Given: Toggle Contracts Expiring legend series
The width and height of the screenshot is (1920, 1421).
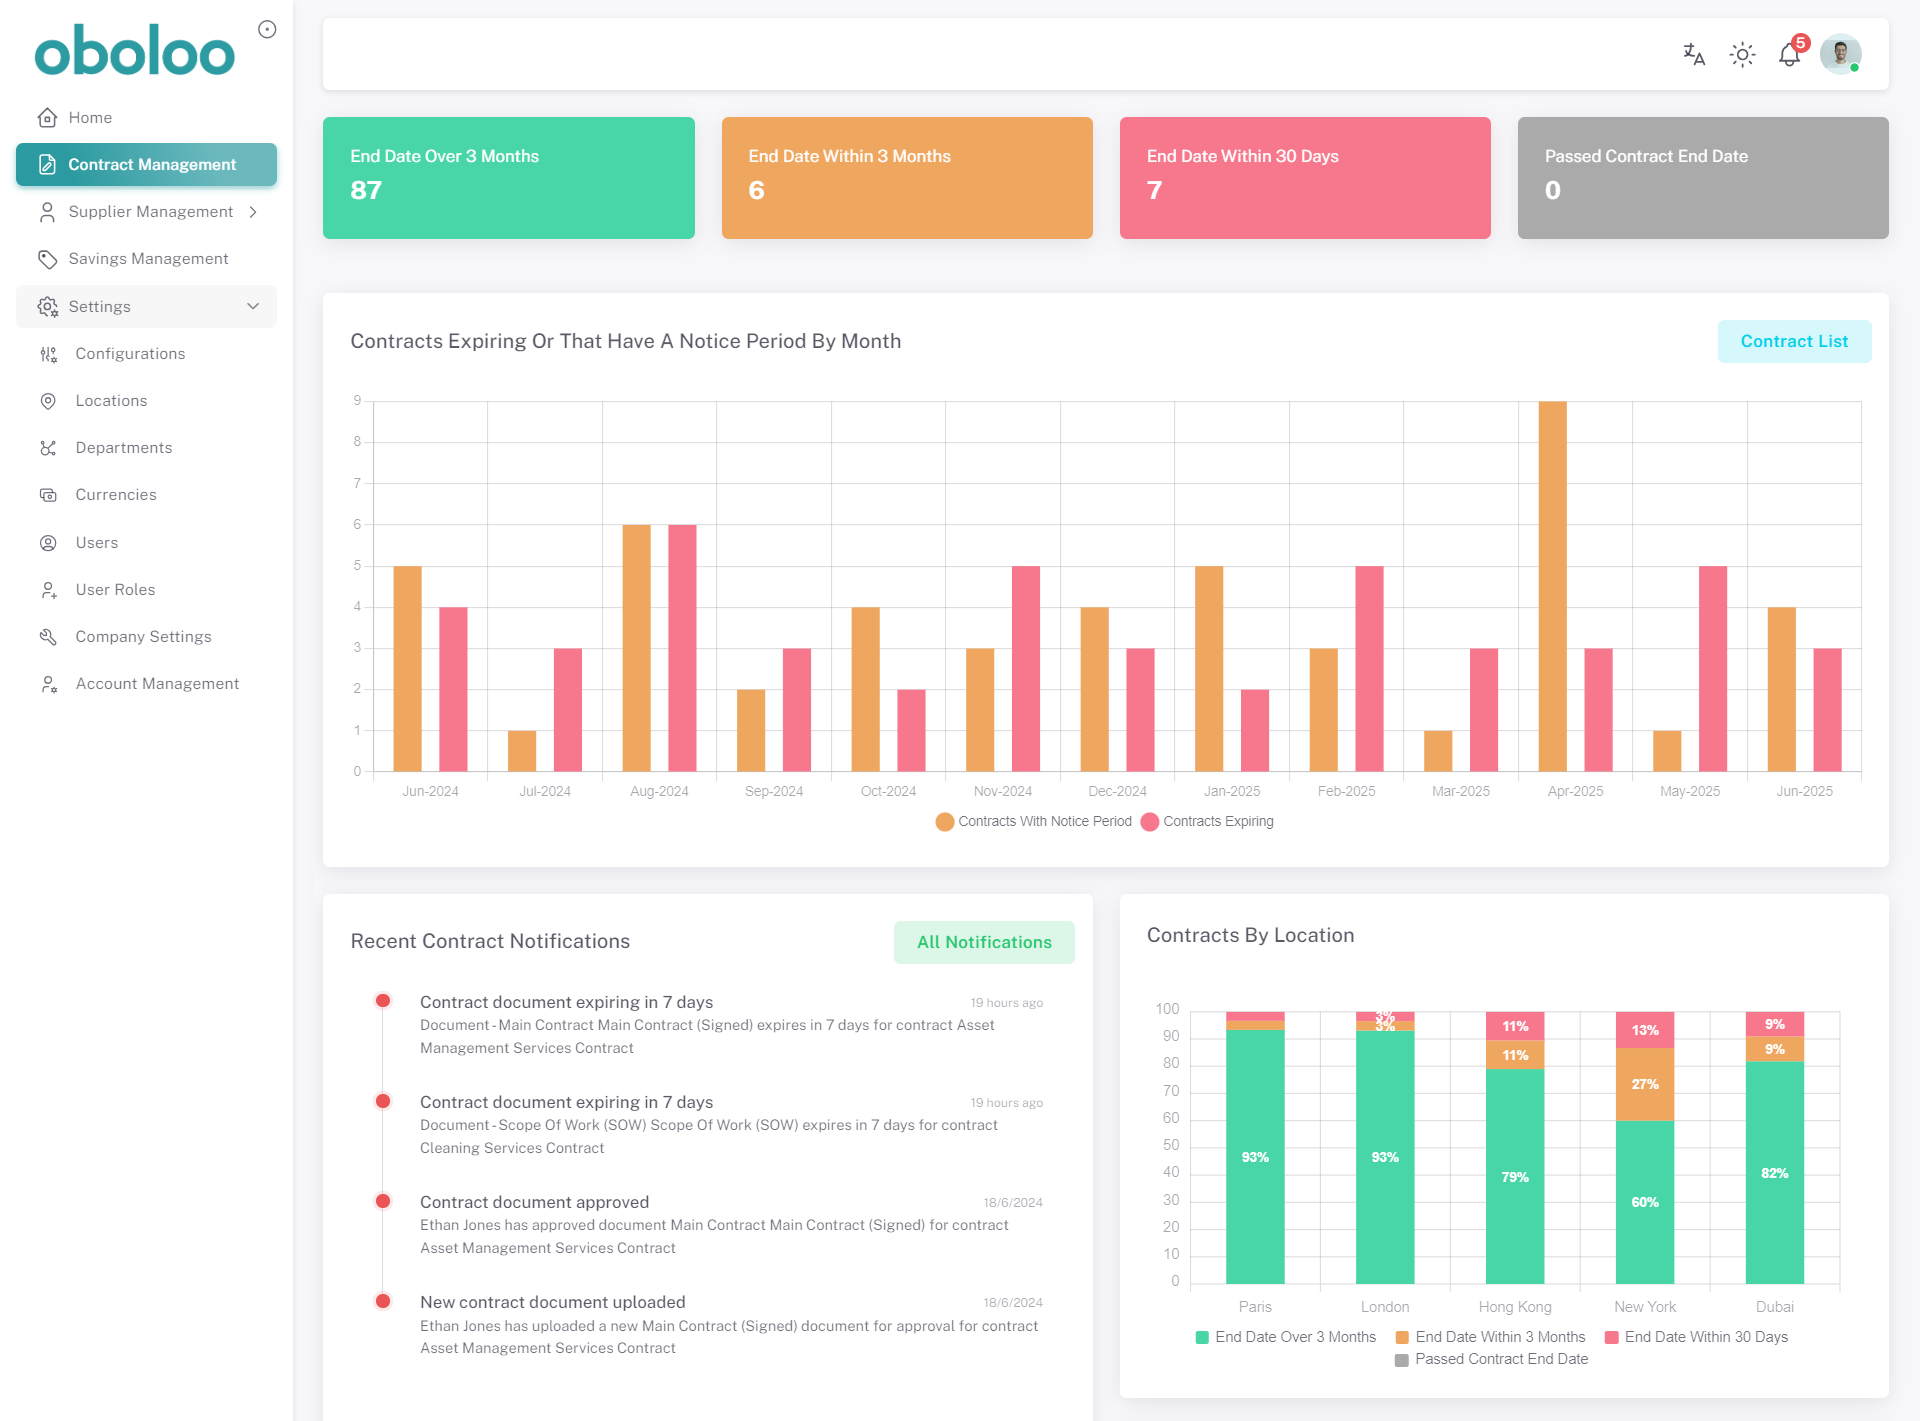Looking at the screenshot, I should tap(1207, 821).
